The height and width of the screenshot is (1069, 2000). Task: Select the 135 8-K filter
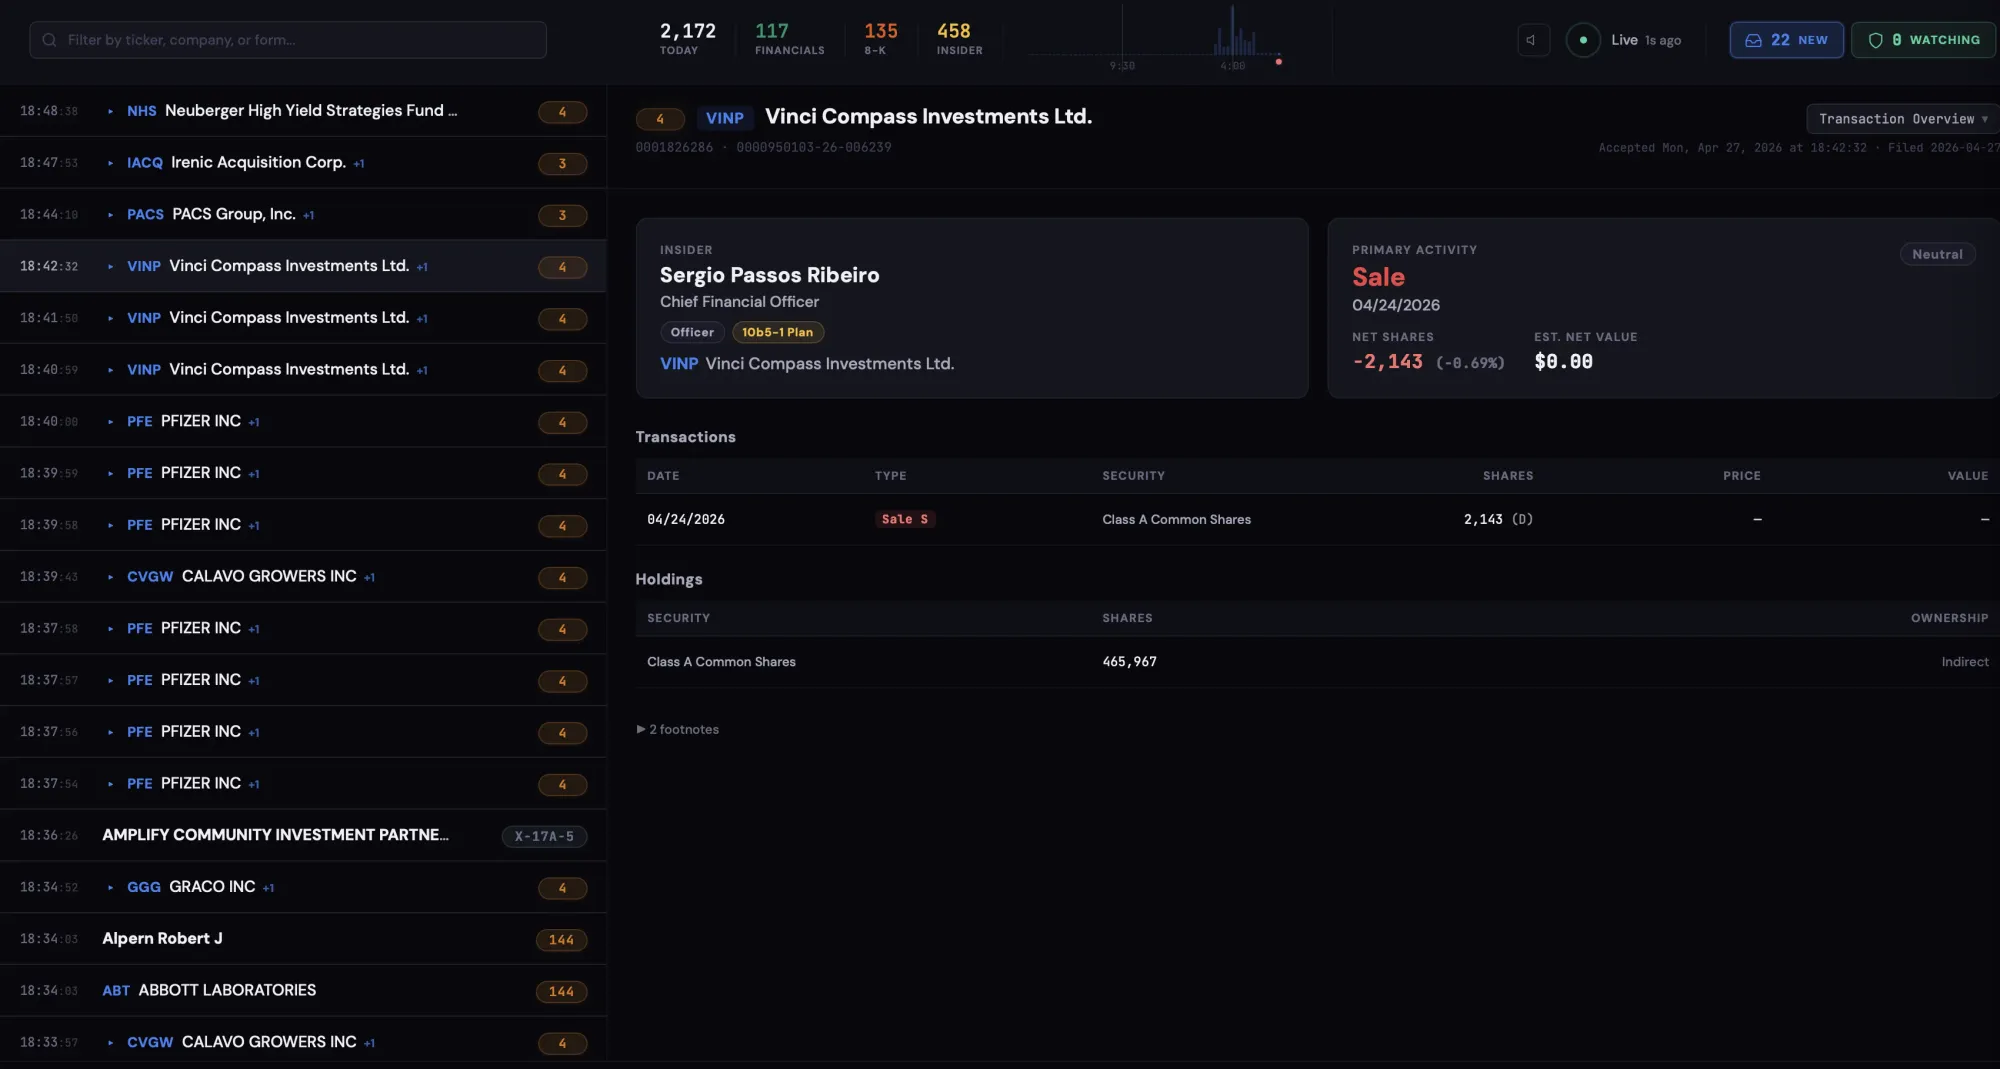tap(880, 38)
